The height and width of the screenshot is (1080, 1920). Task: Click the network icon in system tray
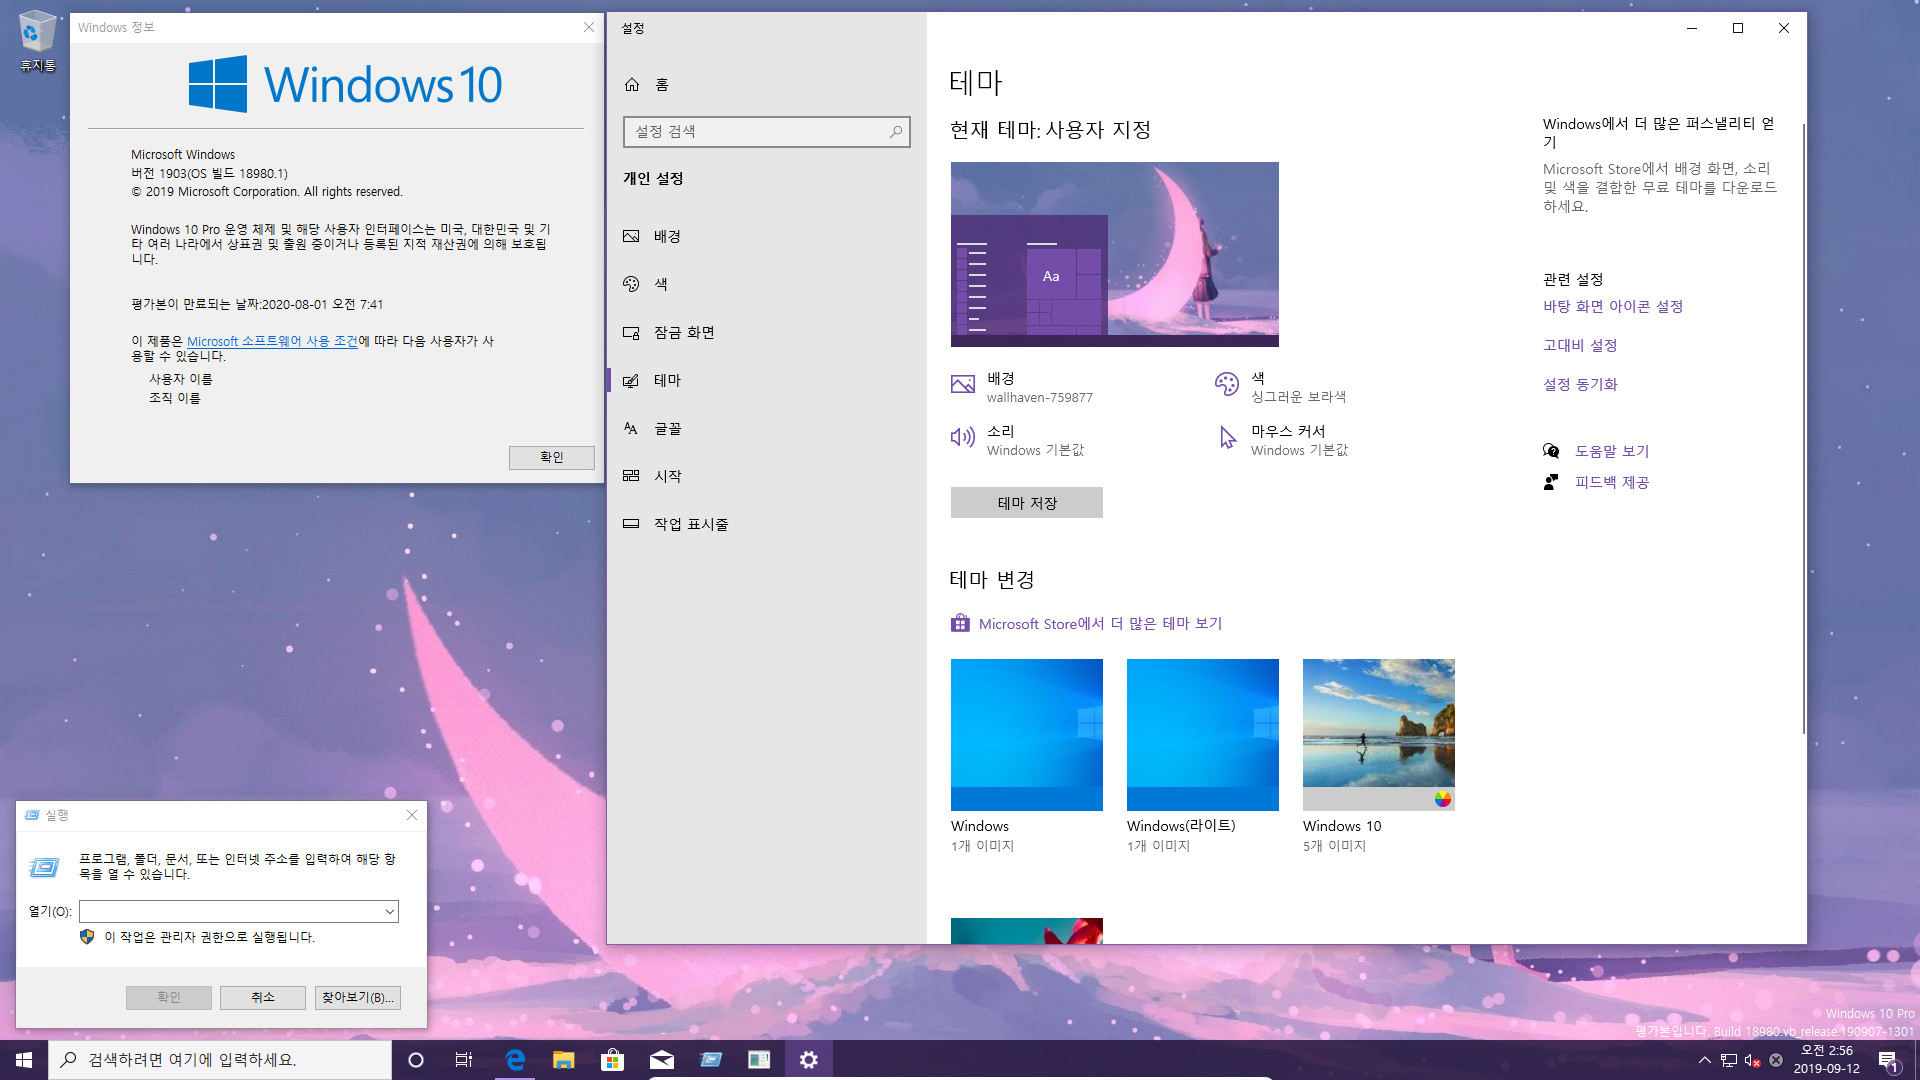1729,1060
